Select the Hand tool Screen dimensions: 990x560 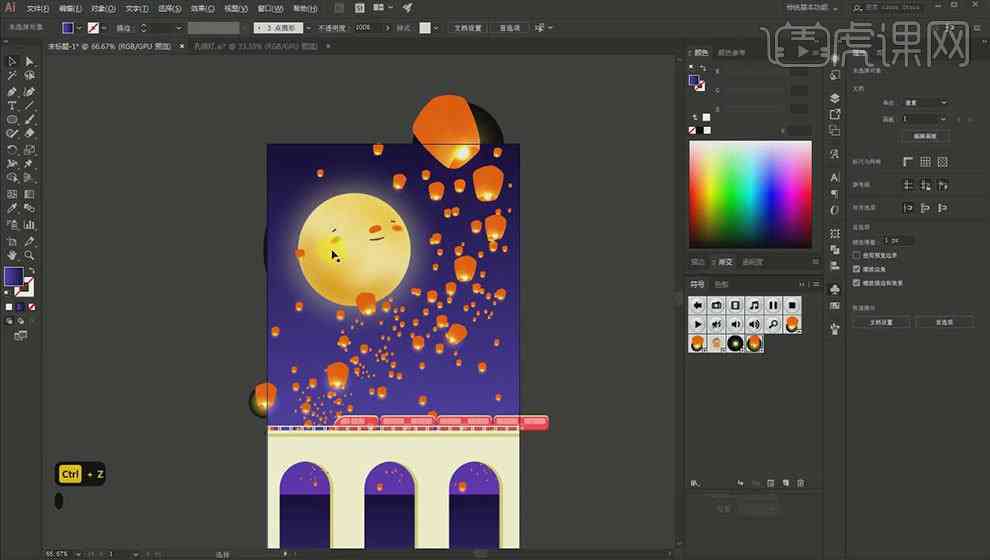coord(12,255)
